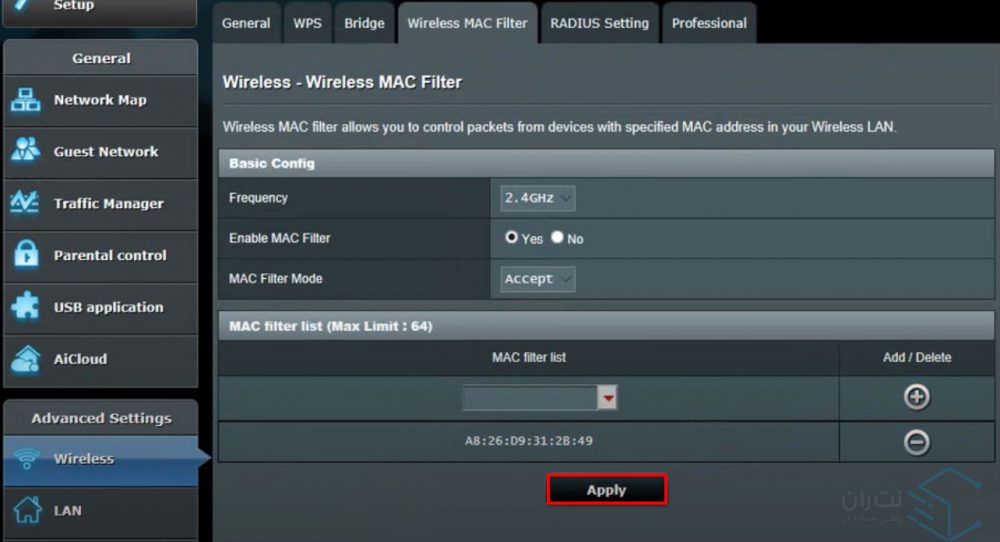Click the Network Map sidebar icon
Screen dimensions: 1000x542
pyautogui.click(x=25, y=100)
